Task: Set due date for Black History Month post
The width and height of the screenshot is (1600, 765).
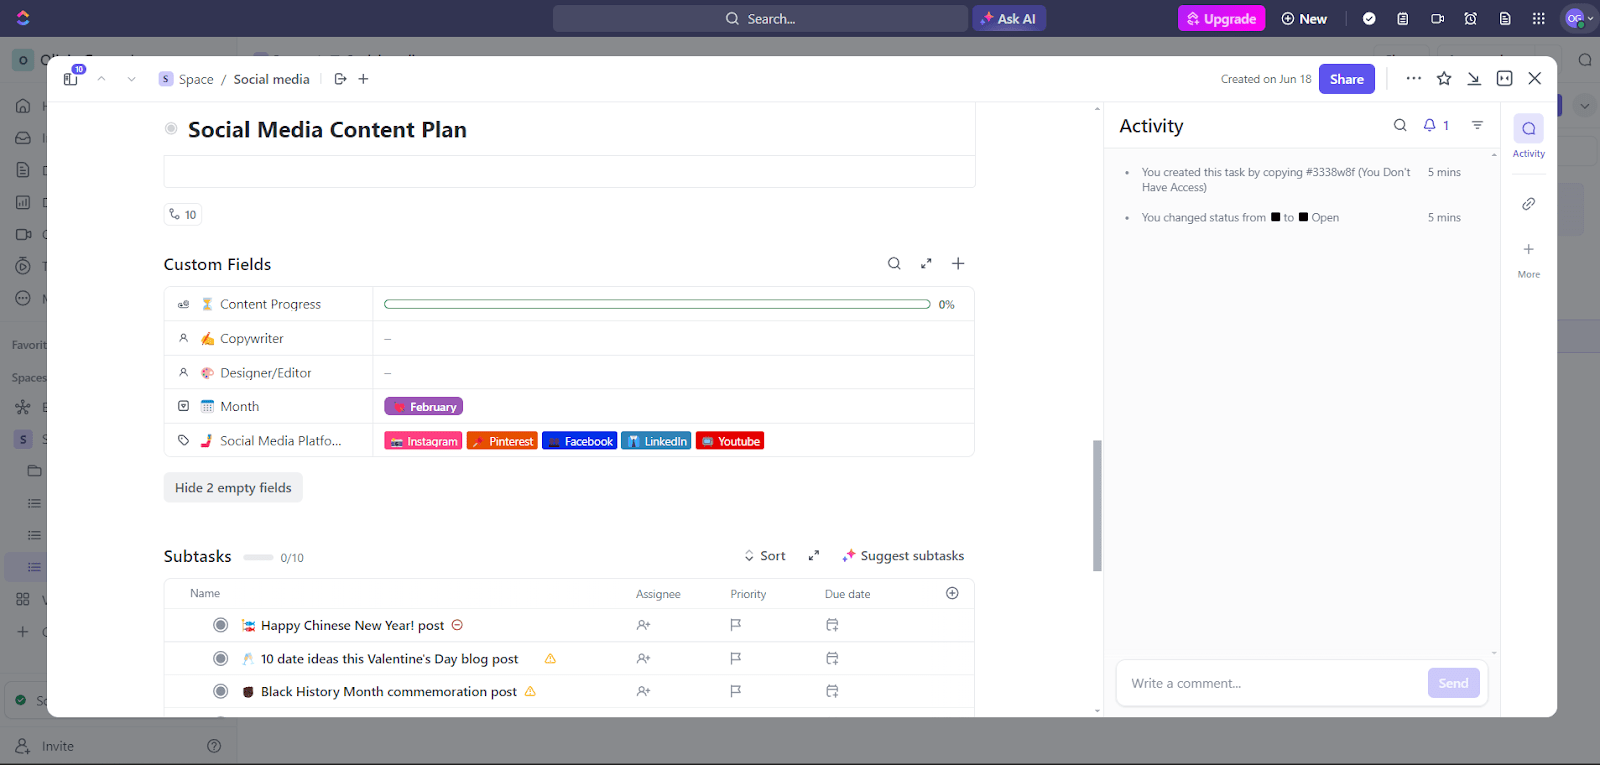Action: [x=832, y=691]
